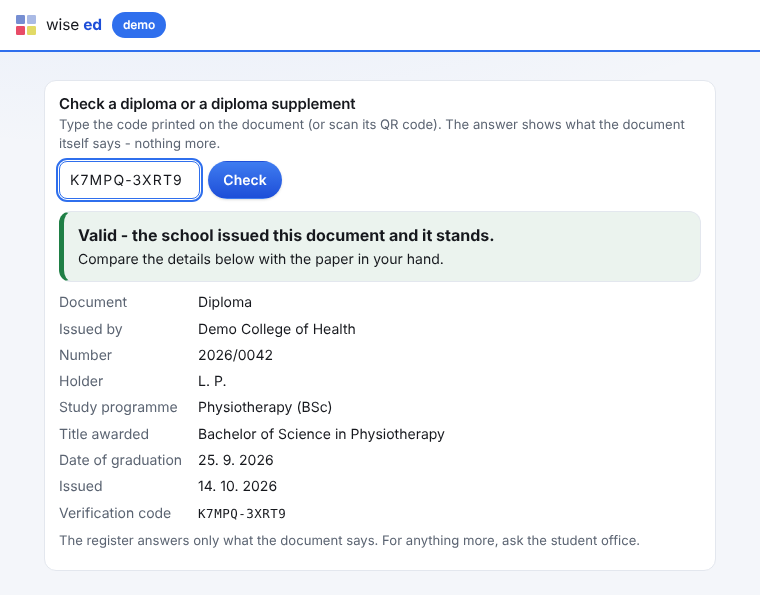Screen dimensions: 760x595
Task: Click the 'Issued' field label
Action: 80,486
